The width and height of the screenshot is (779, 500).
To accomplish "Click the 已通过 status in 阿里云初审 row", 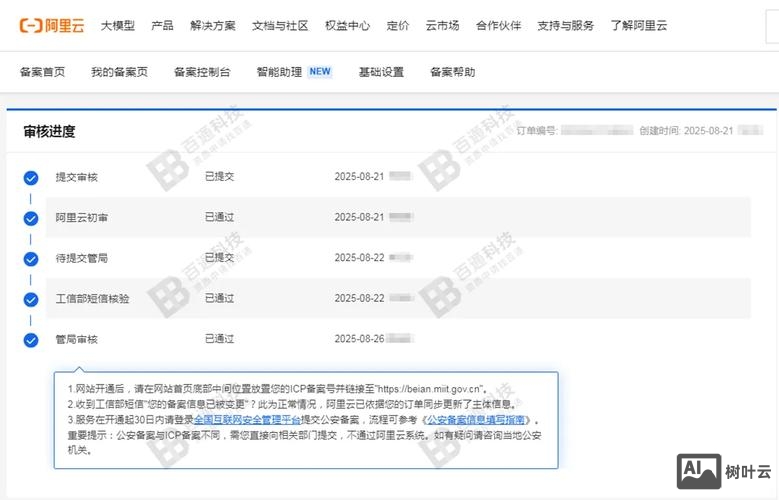I will point(220,217).
